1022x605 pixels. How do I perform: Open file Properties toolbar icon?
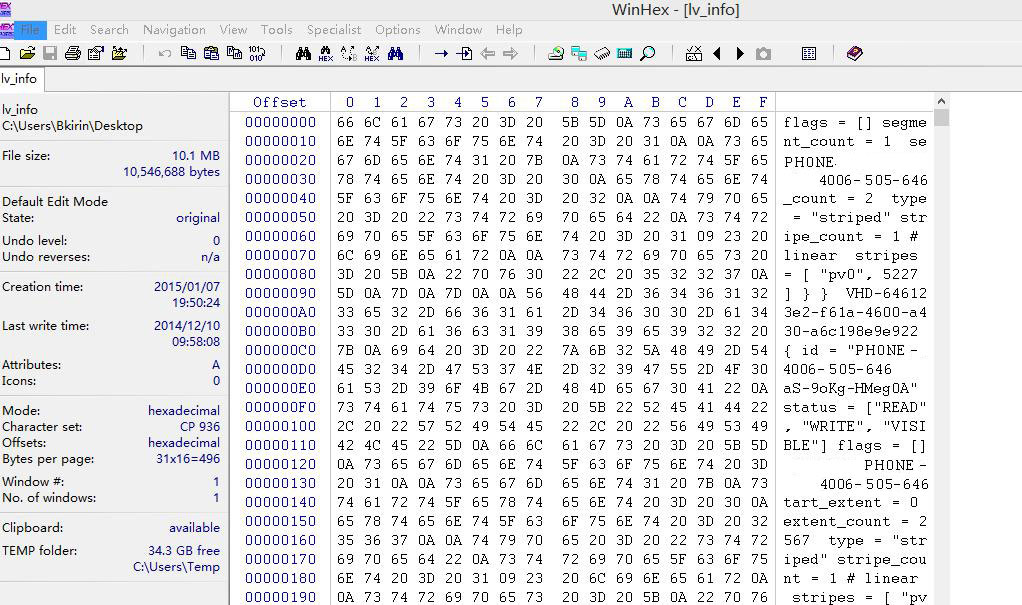(x=96, y=53)
